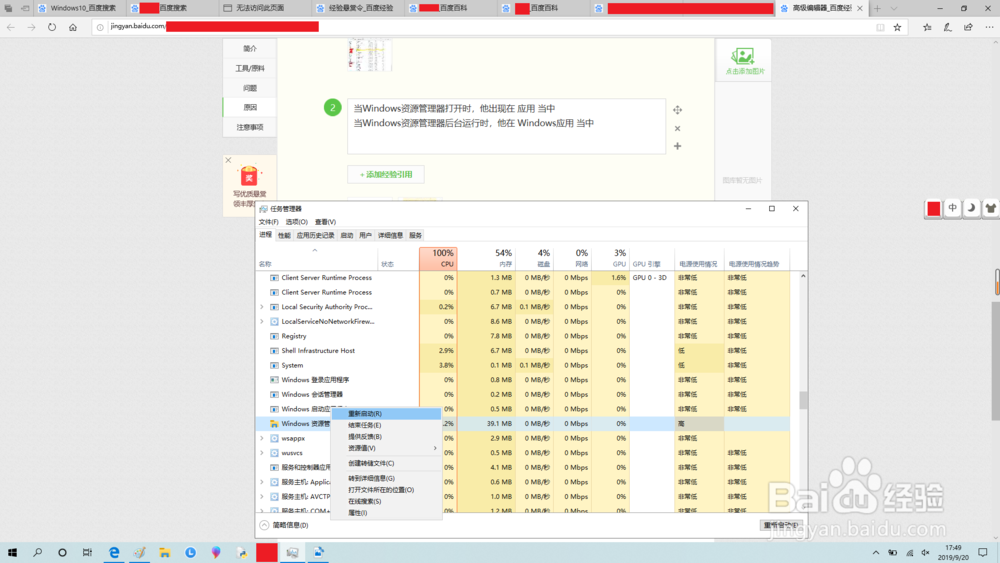
Task: Click the red square on input toolbar
Action: pos(933,208)
